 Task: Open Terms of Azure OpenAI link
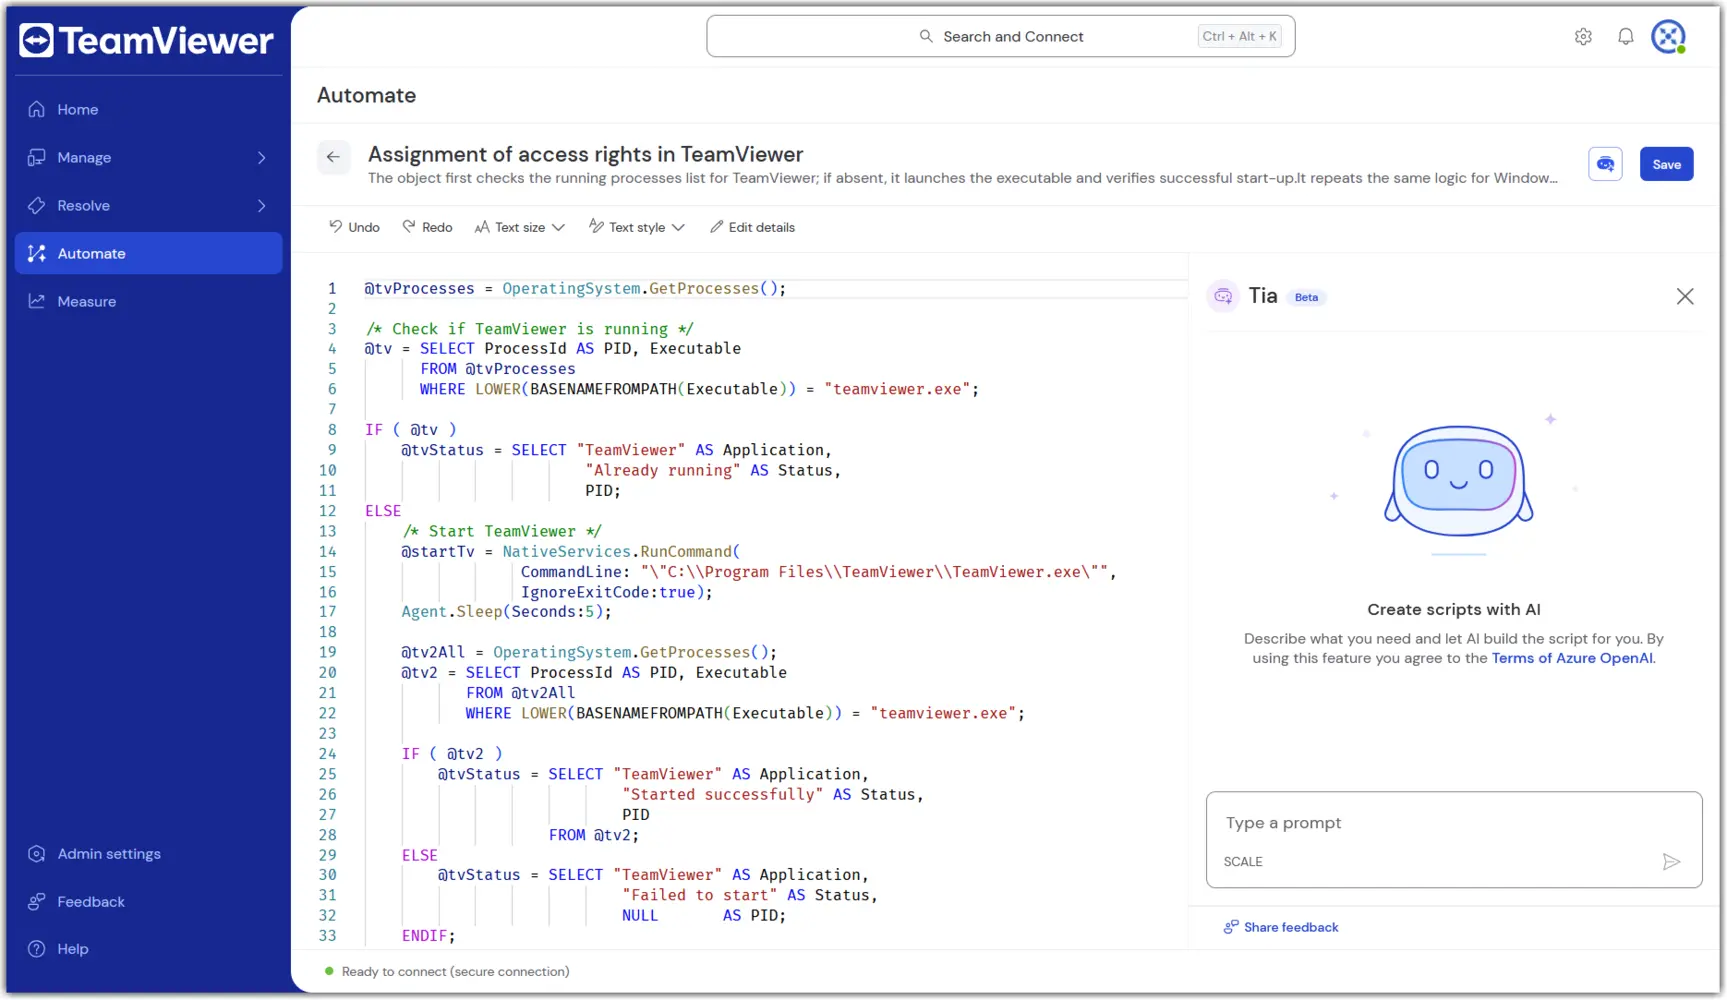pyautogui.click(x=1572, y=658)
